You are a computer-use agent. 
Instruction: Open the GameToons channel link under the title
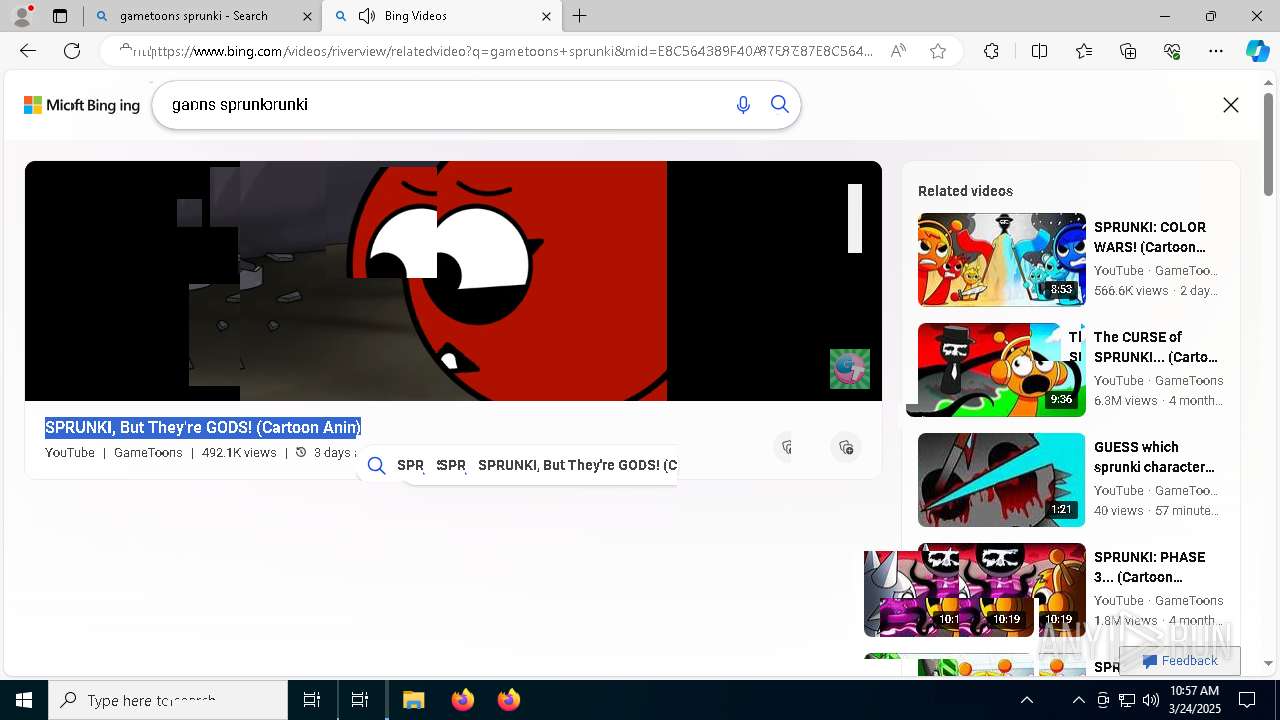coord(148,453)
